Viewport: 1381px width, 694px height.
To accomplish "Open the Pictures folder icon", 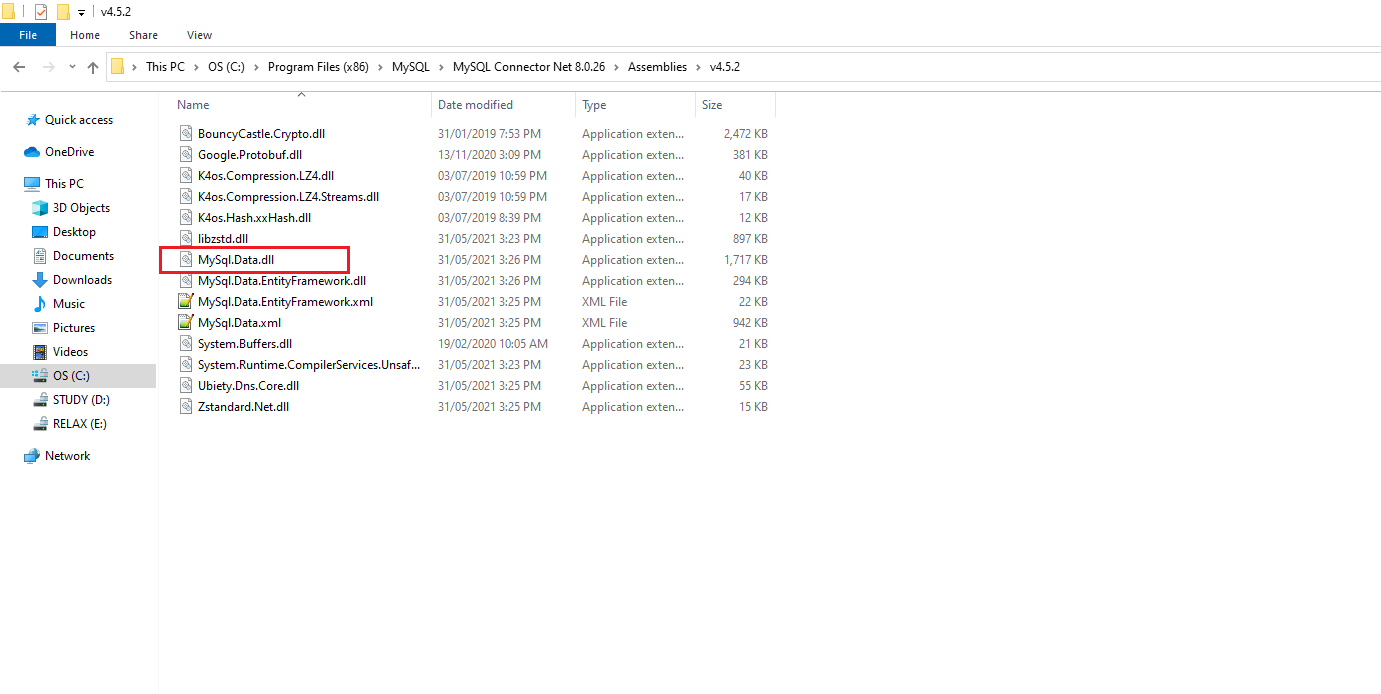I will point(40,328).
